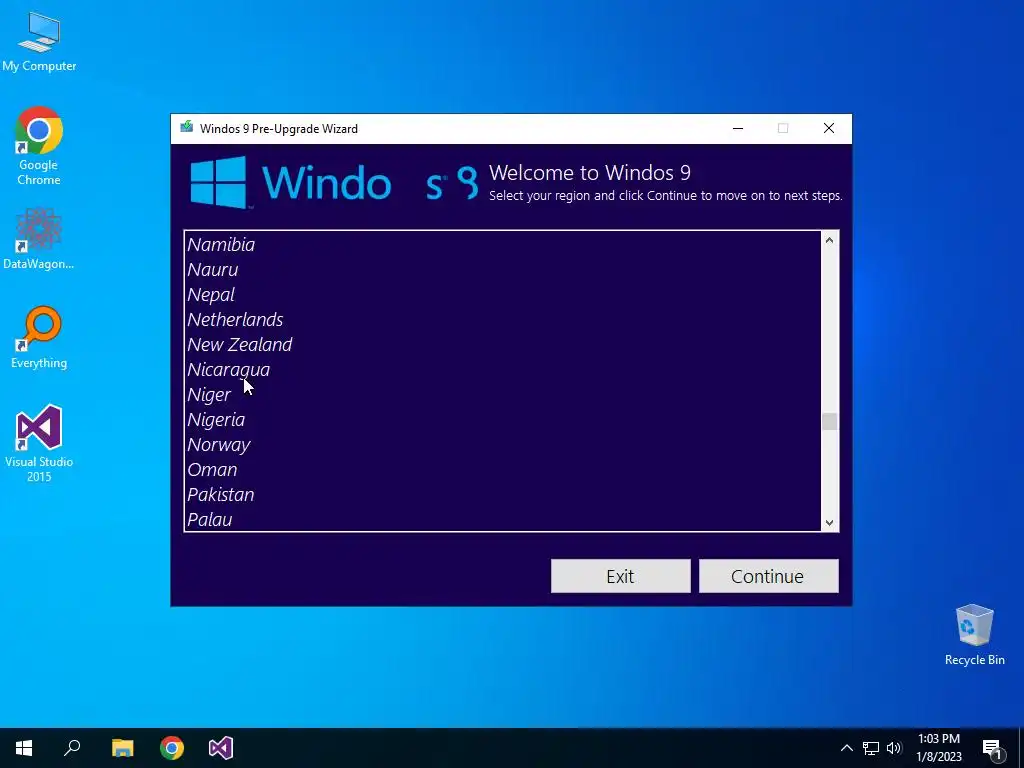
Task: Click the Exit button
Action: [x=620, y=576]
